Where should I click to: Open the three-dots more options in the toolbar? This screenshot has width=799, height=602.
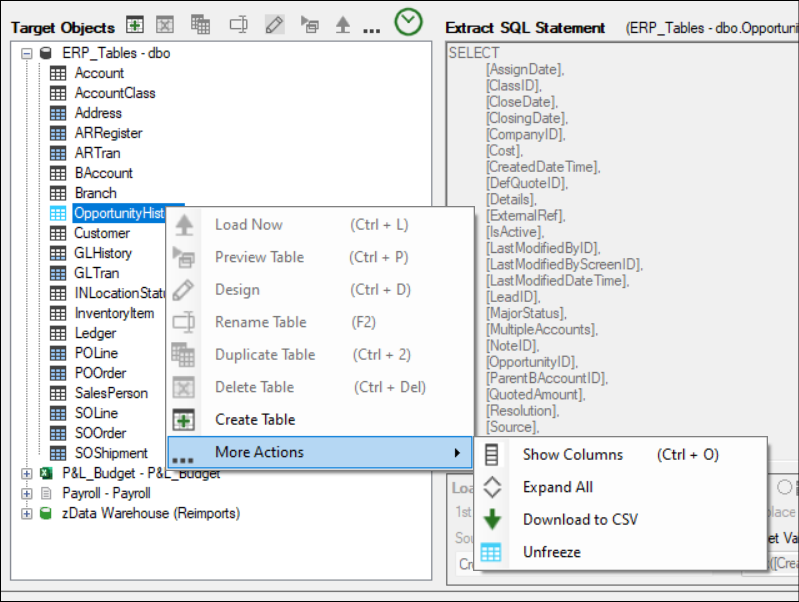(371, 29)
